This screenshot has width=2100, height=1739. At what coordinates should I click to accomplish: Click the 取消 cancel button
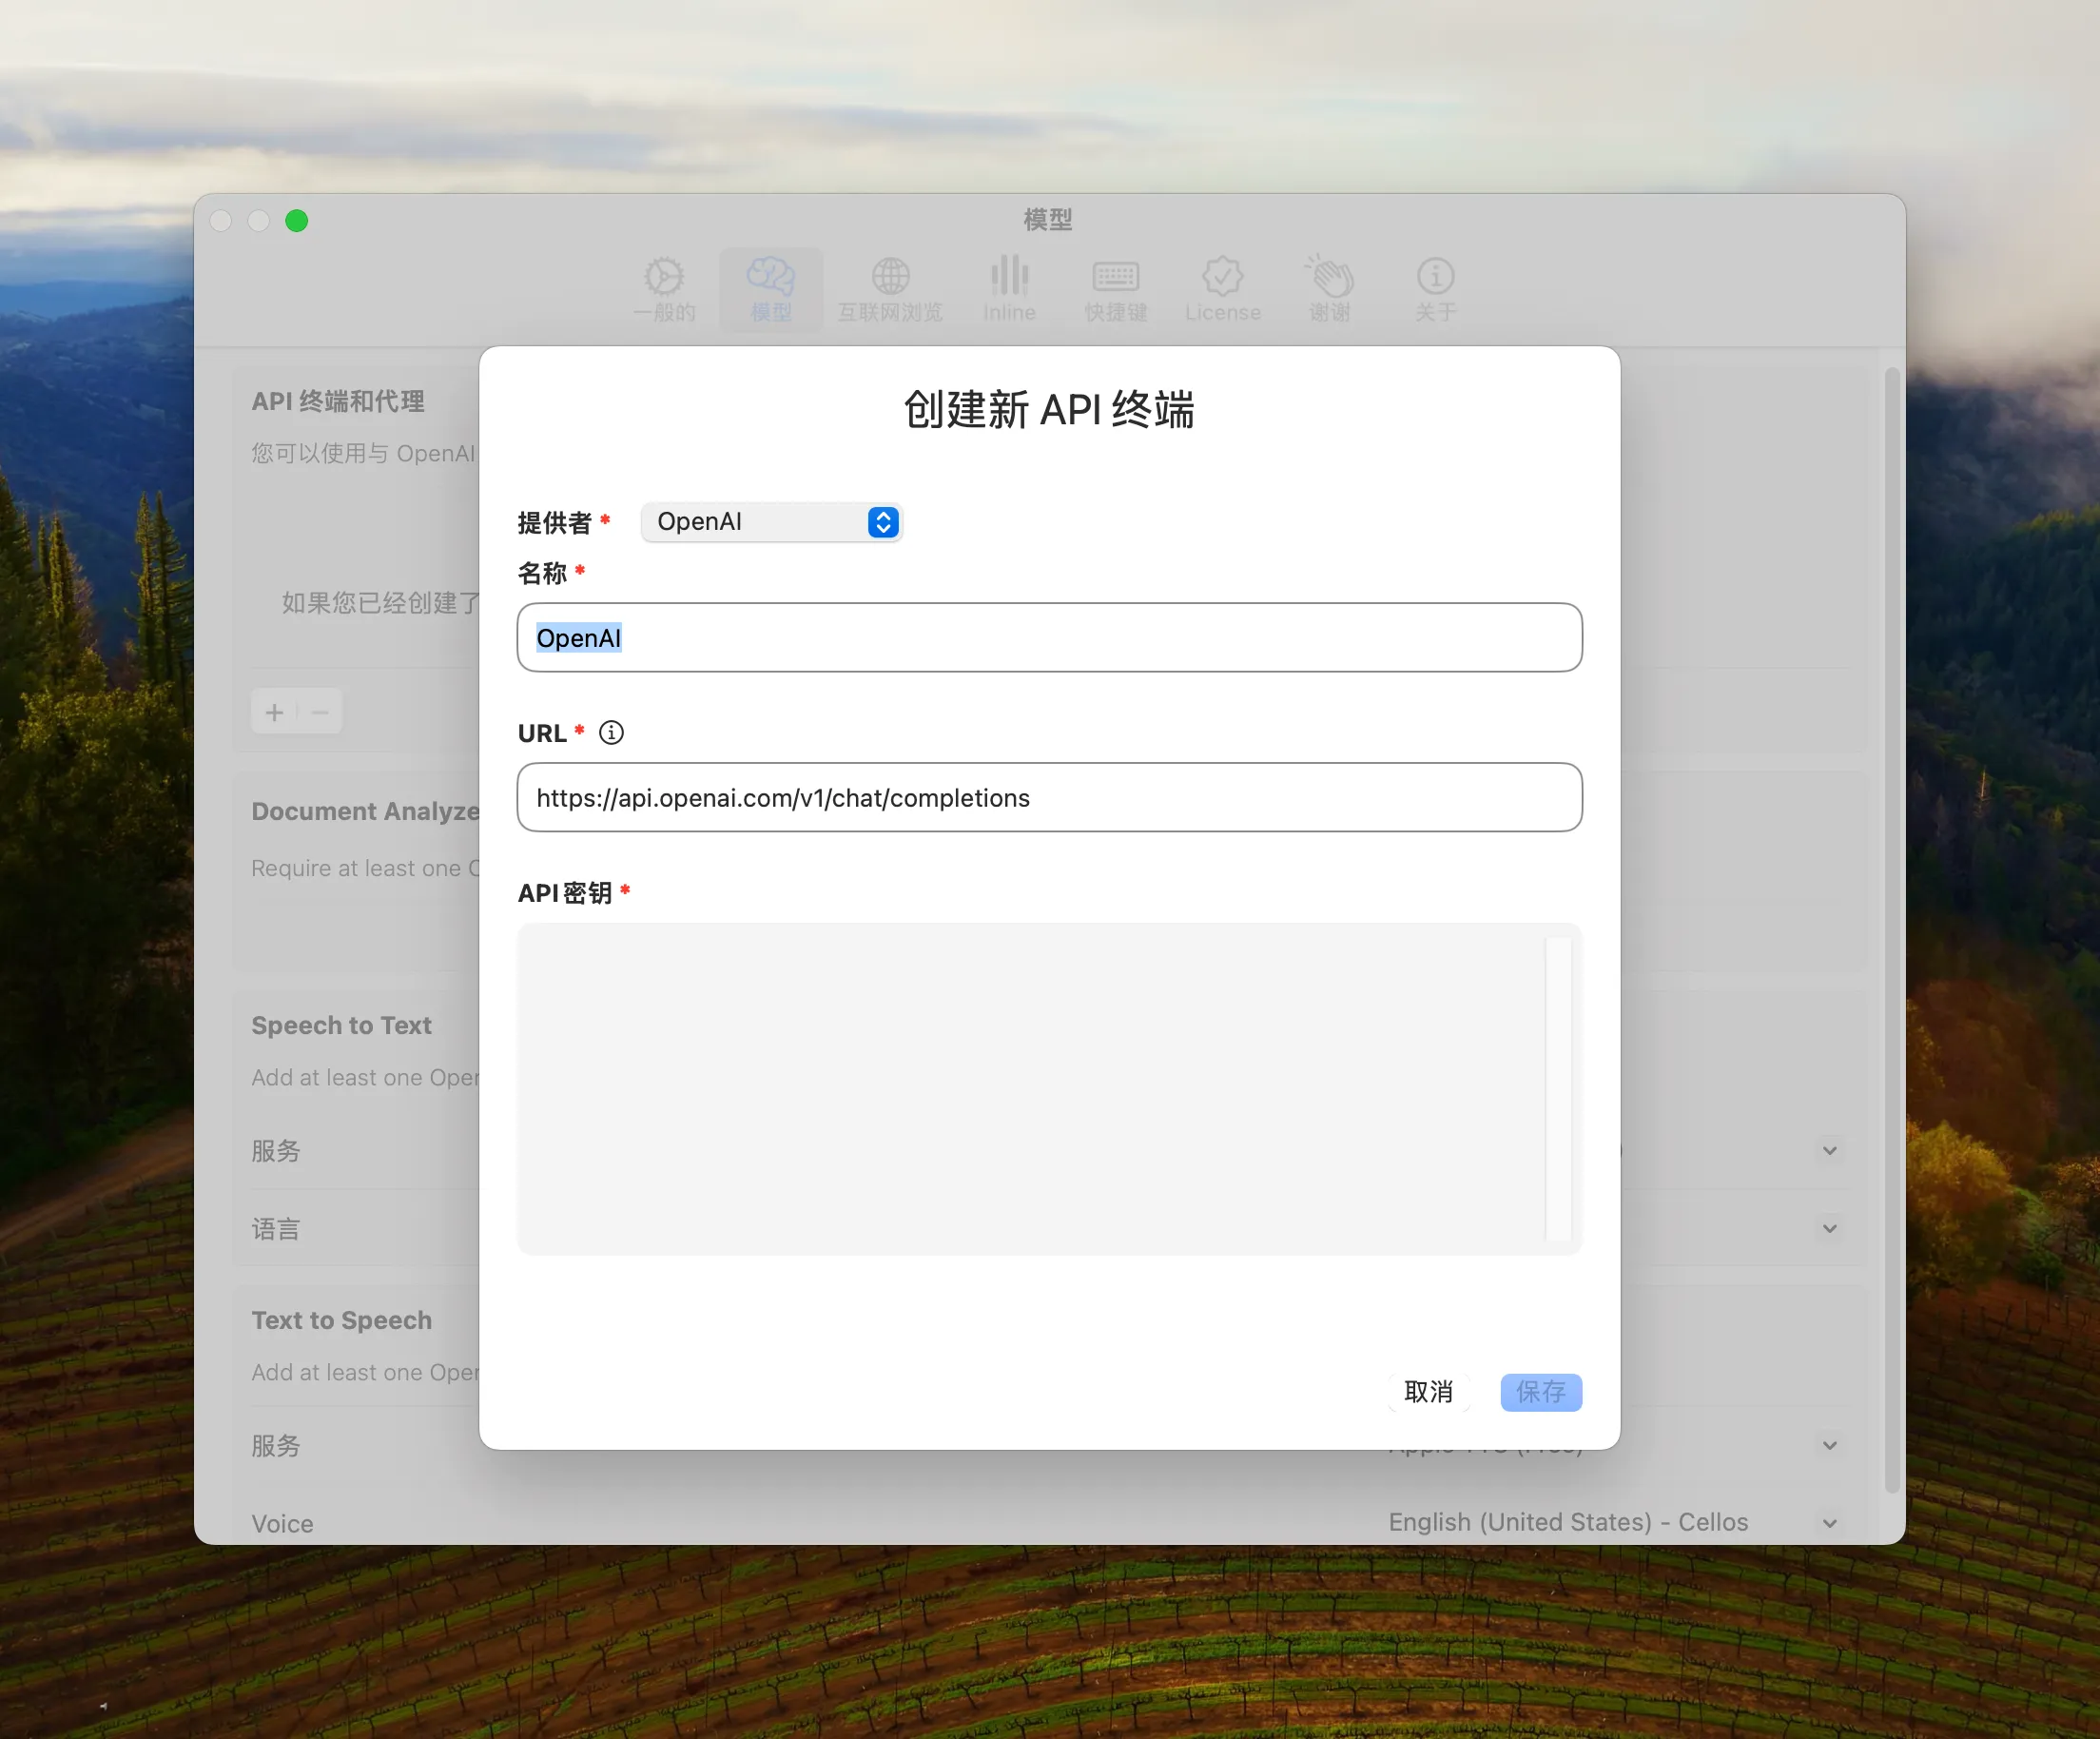coord(1428,1392)
